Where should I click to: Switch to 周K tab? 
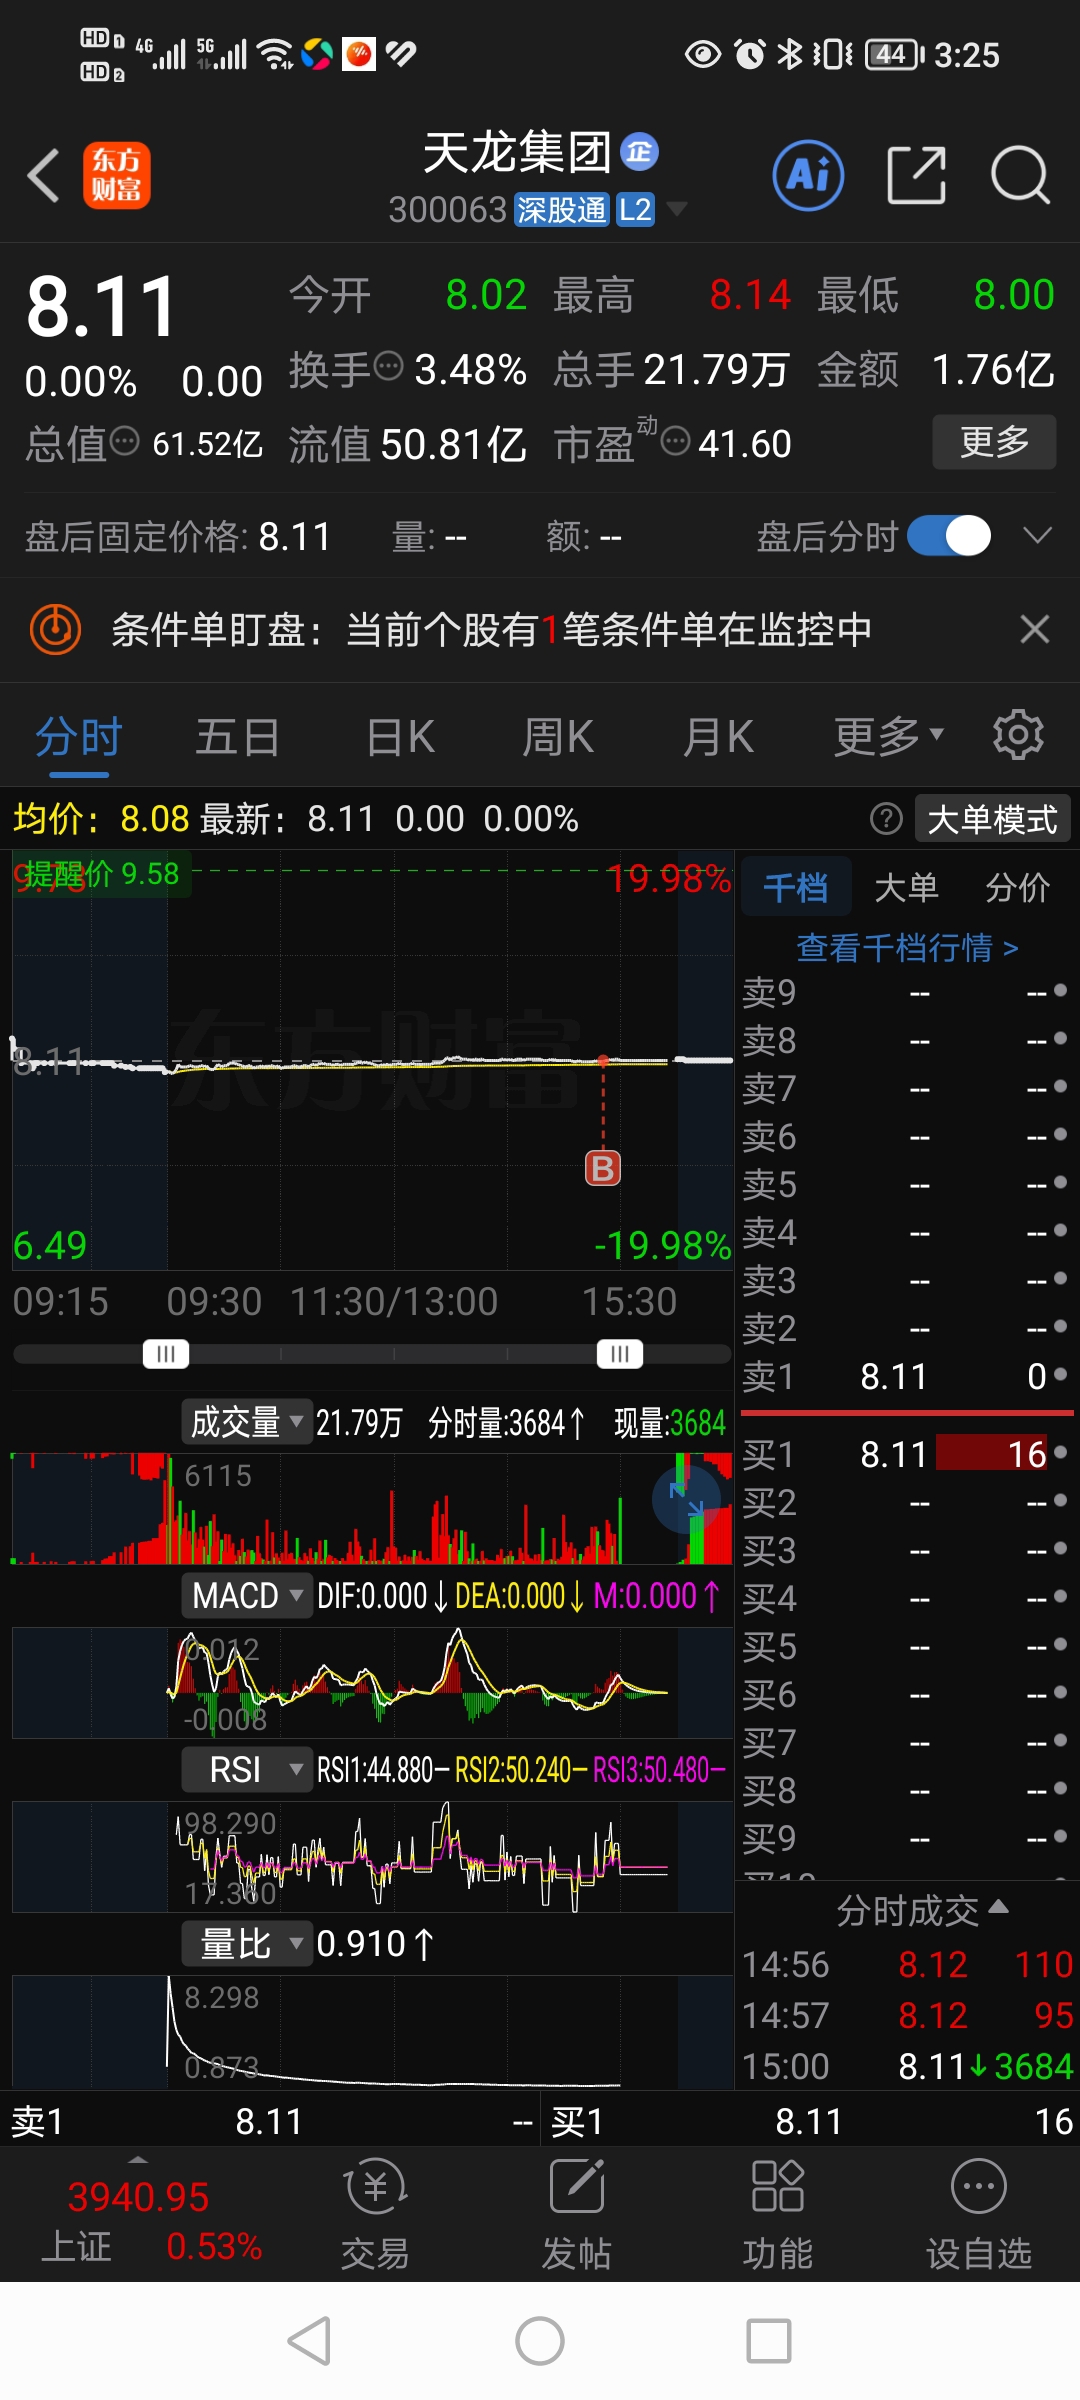coord(558,737)
